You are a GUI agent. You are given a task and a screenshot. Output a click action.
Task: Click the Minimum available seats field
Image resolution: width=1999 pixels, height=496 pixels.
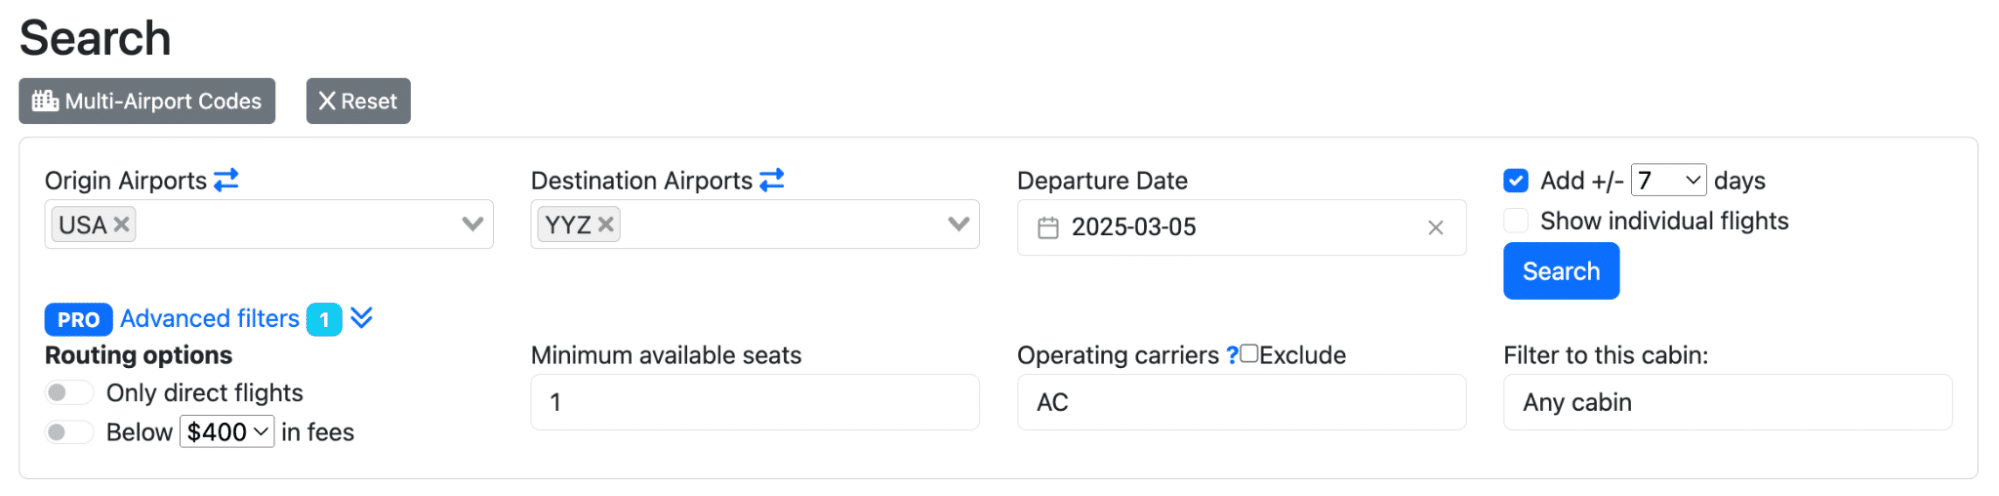754,402
